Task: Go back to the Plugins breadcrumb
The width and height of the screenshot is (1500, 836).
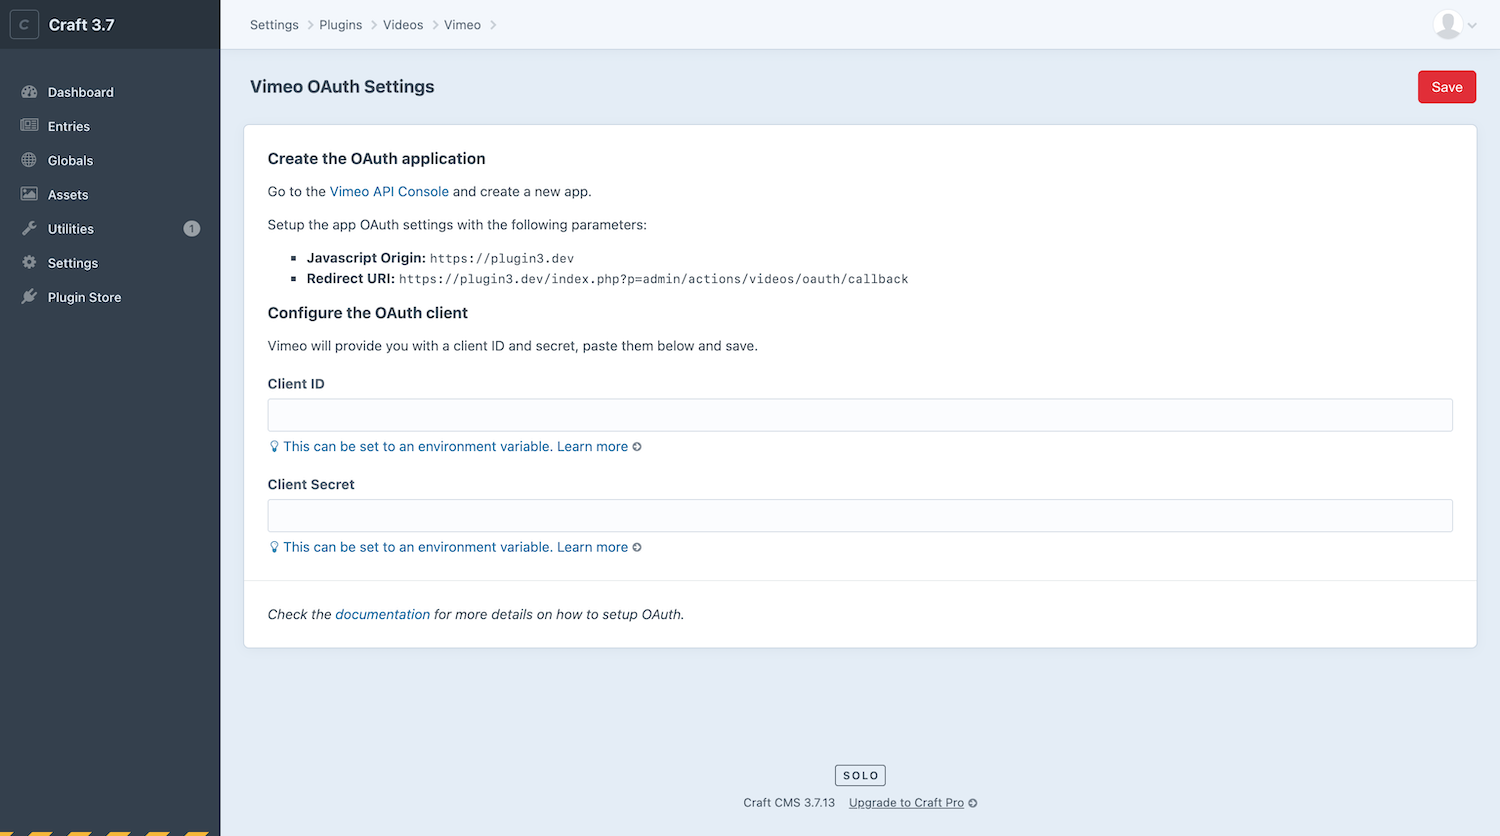Action: click(x=340, y=24)
